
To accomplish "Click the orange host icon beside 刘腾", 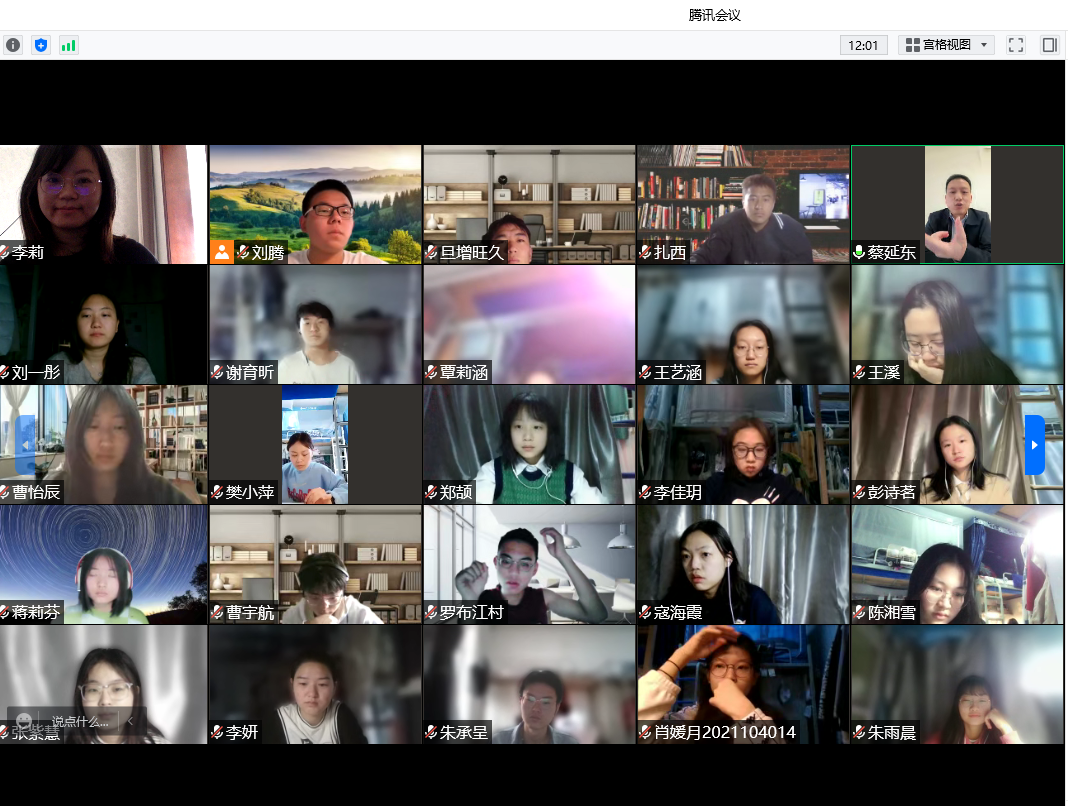I will [x=221, y=252].
